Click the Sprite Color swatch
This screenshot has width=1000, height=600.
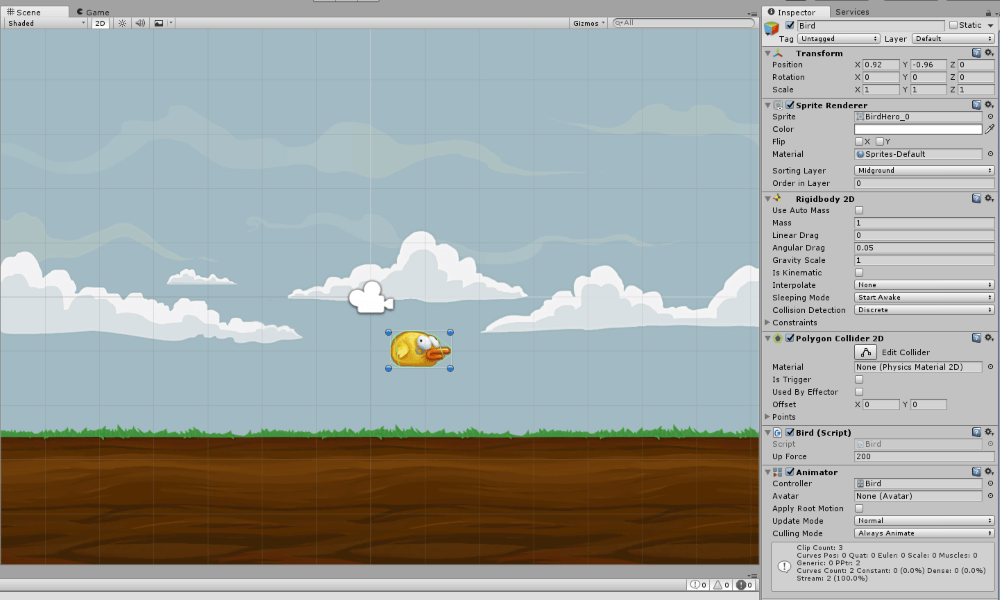[918, 129]
